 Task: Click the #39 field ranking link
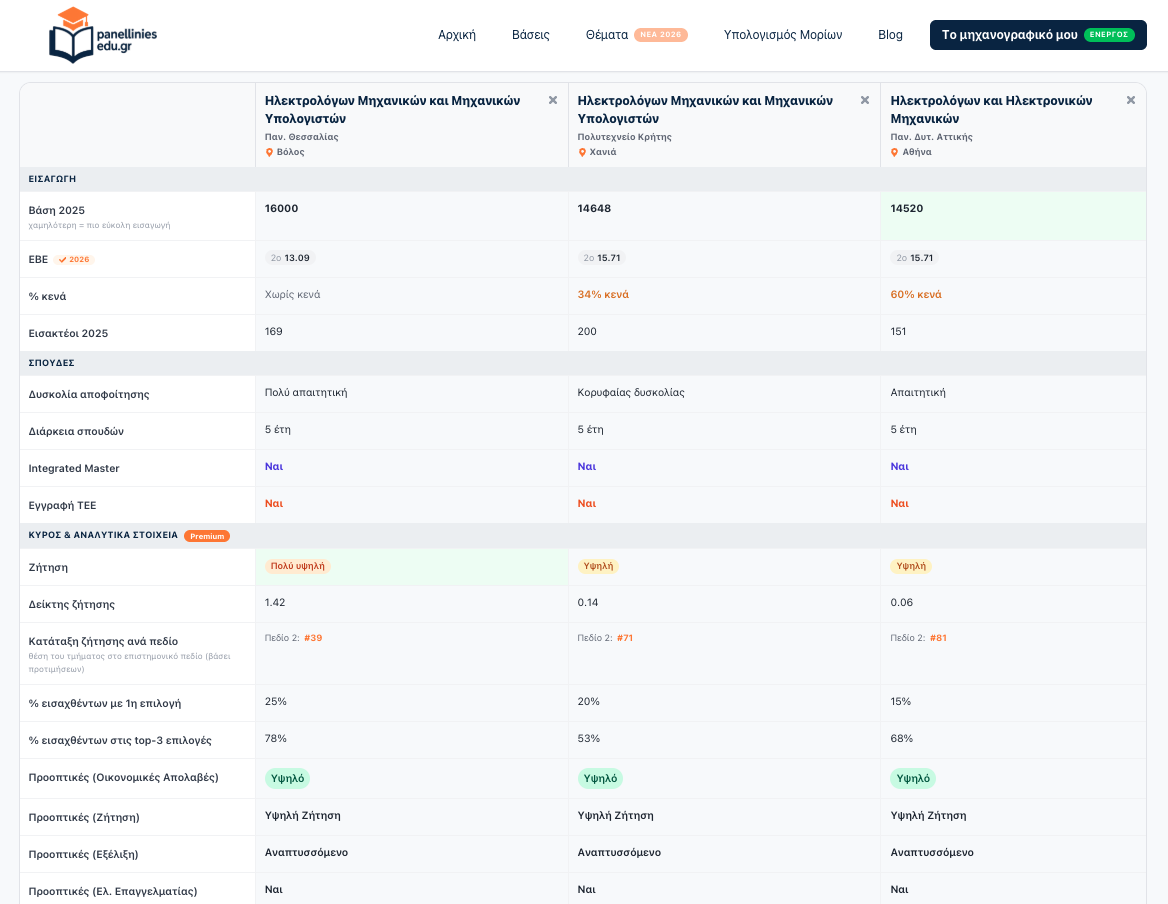[x=313, y=638]
